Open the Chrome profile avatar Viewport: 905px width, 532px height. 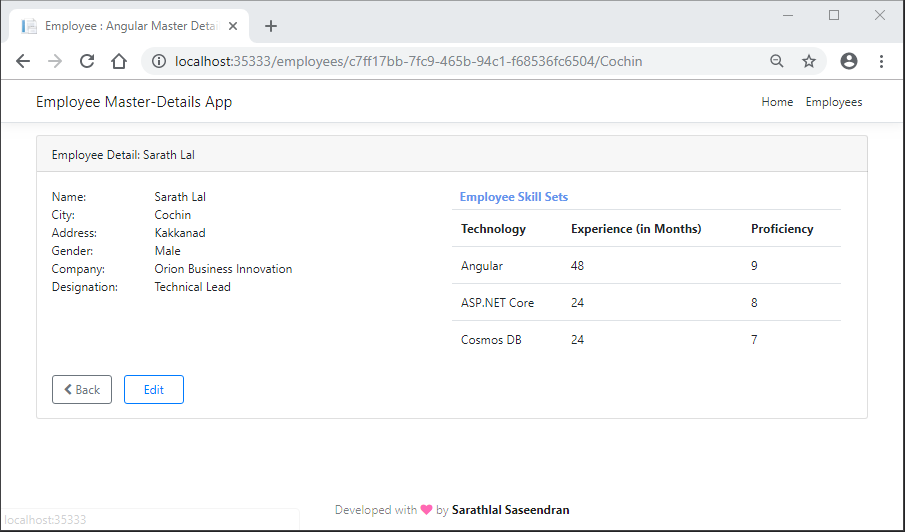(x=849, y=61)
